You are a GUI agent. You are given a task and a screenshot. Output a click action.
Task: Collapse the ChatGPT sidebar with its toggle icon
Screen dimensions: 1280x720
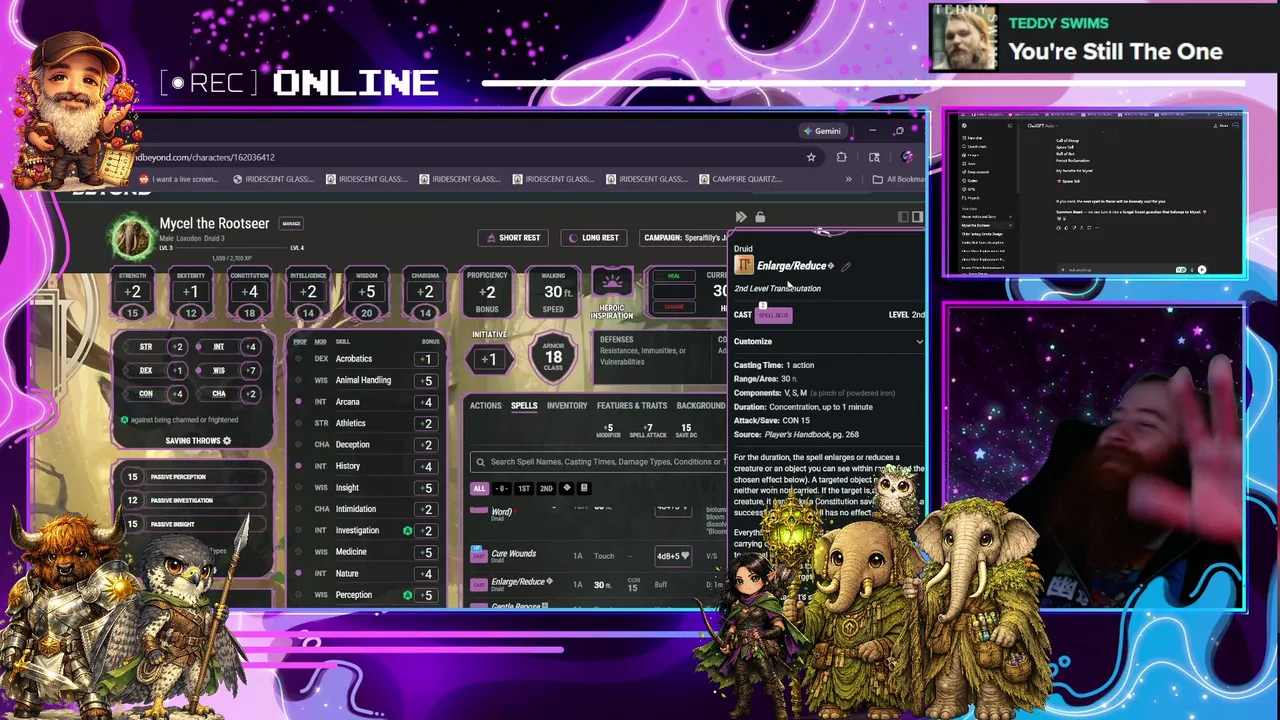[x=1010, y=126]
